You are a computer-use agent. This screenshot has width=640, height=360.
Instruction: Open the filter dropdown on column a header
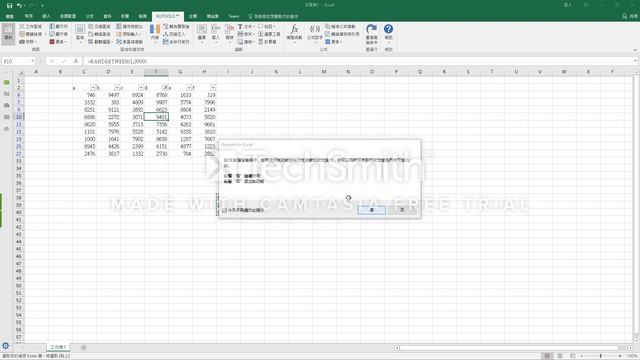[93, 88]
